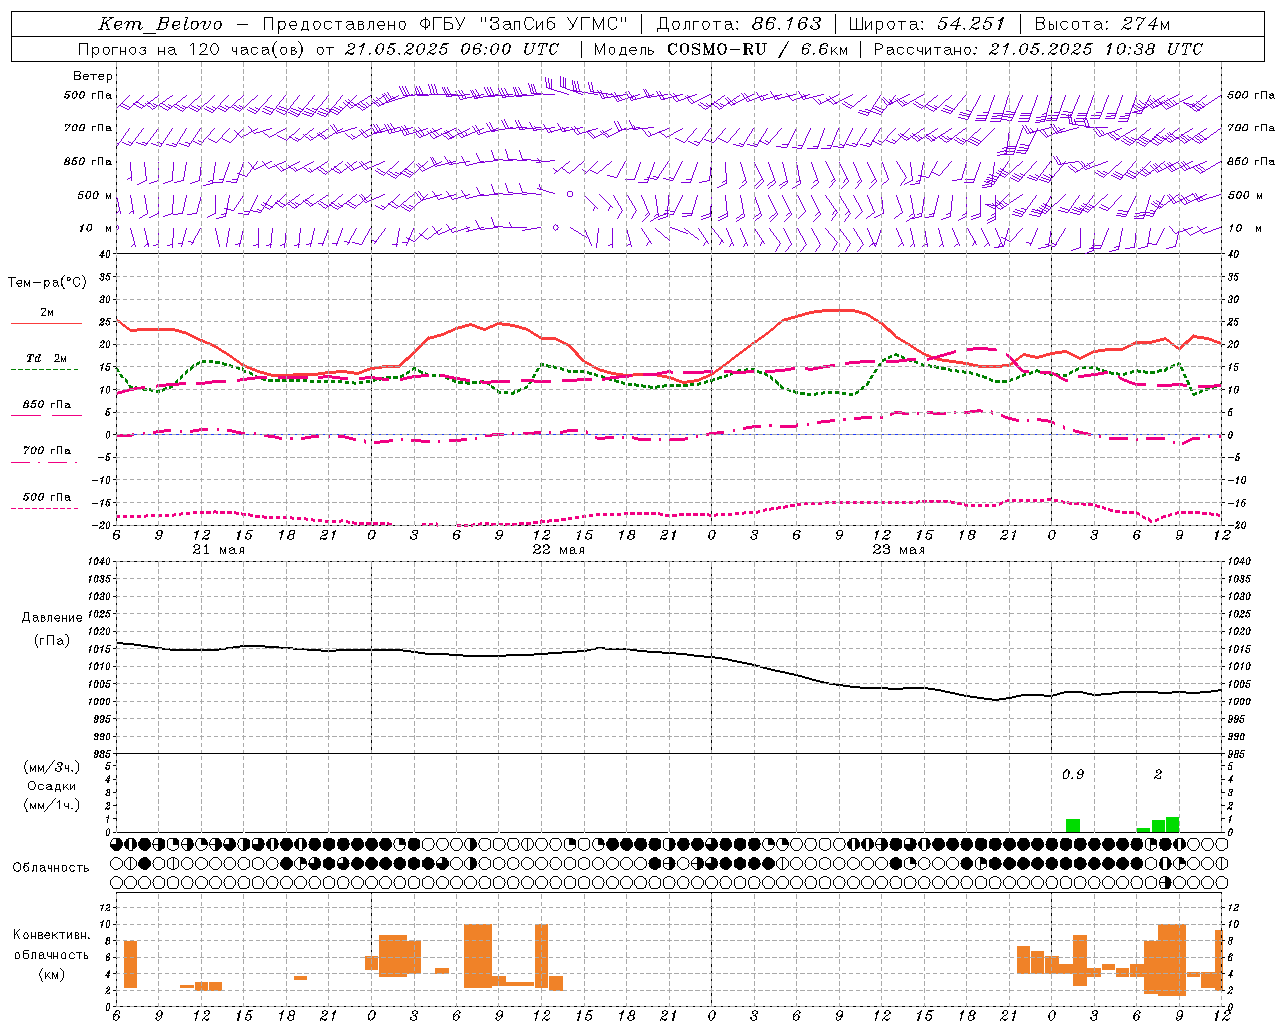Viewport: 1280px width, 1024px height.
Task: Click the Тем-ра(°C) axis label
Action: (x=47, y=283)
